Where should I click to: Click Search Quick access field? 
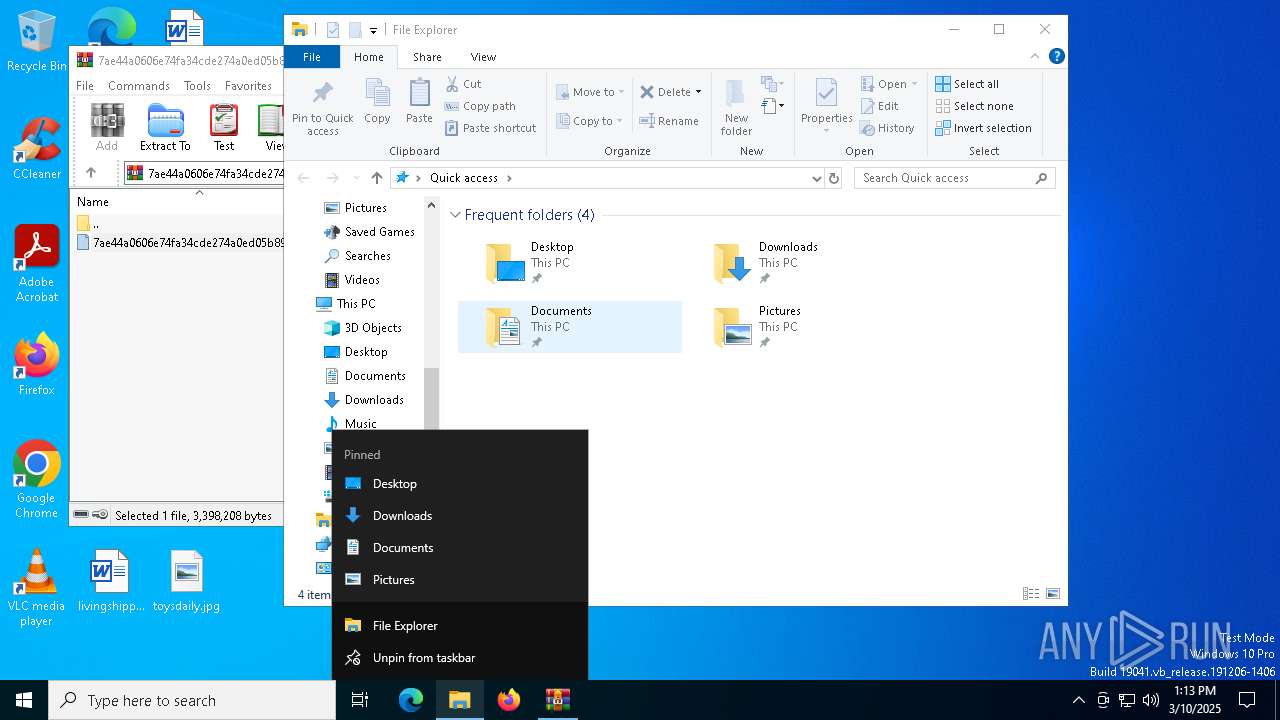955,178
